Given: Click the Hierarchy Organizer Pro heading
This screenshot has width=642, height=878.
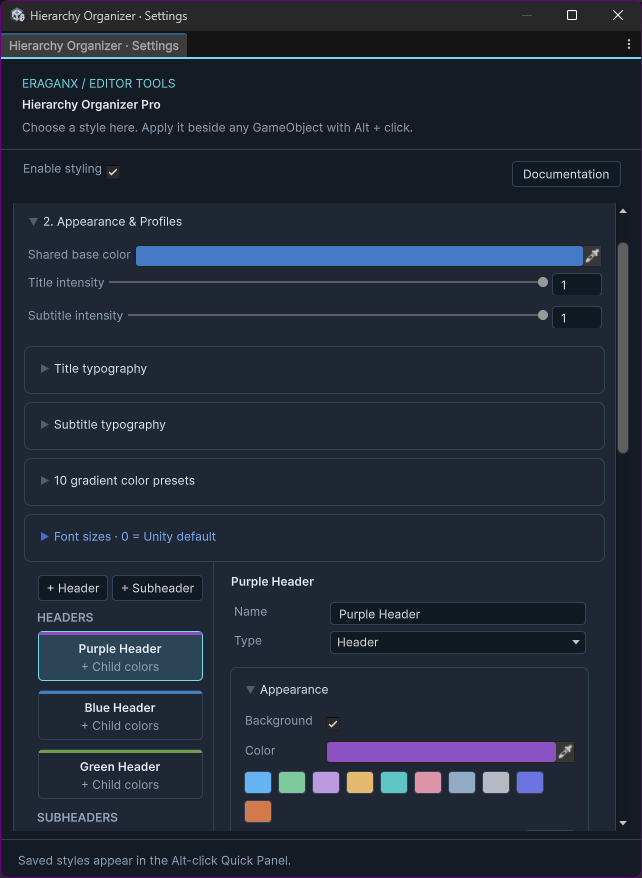Looking at the screenshot, I should pyautogui.click(x=91, y=105).
